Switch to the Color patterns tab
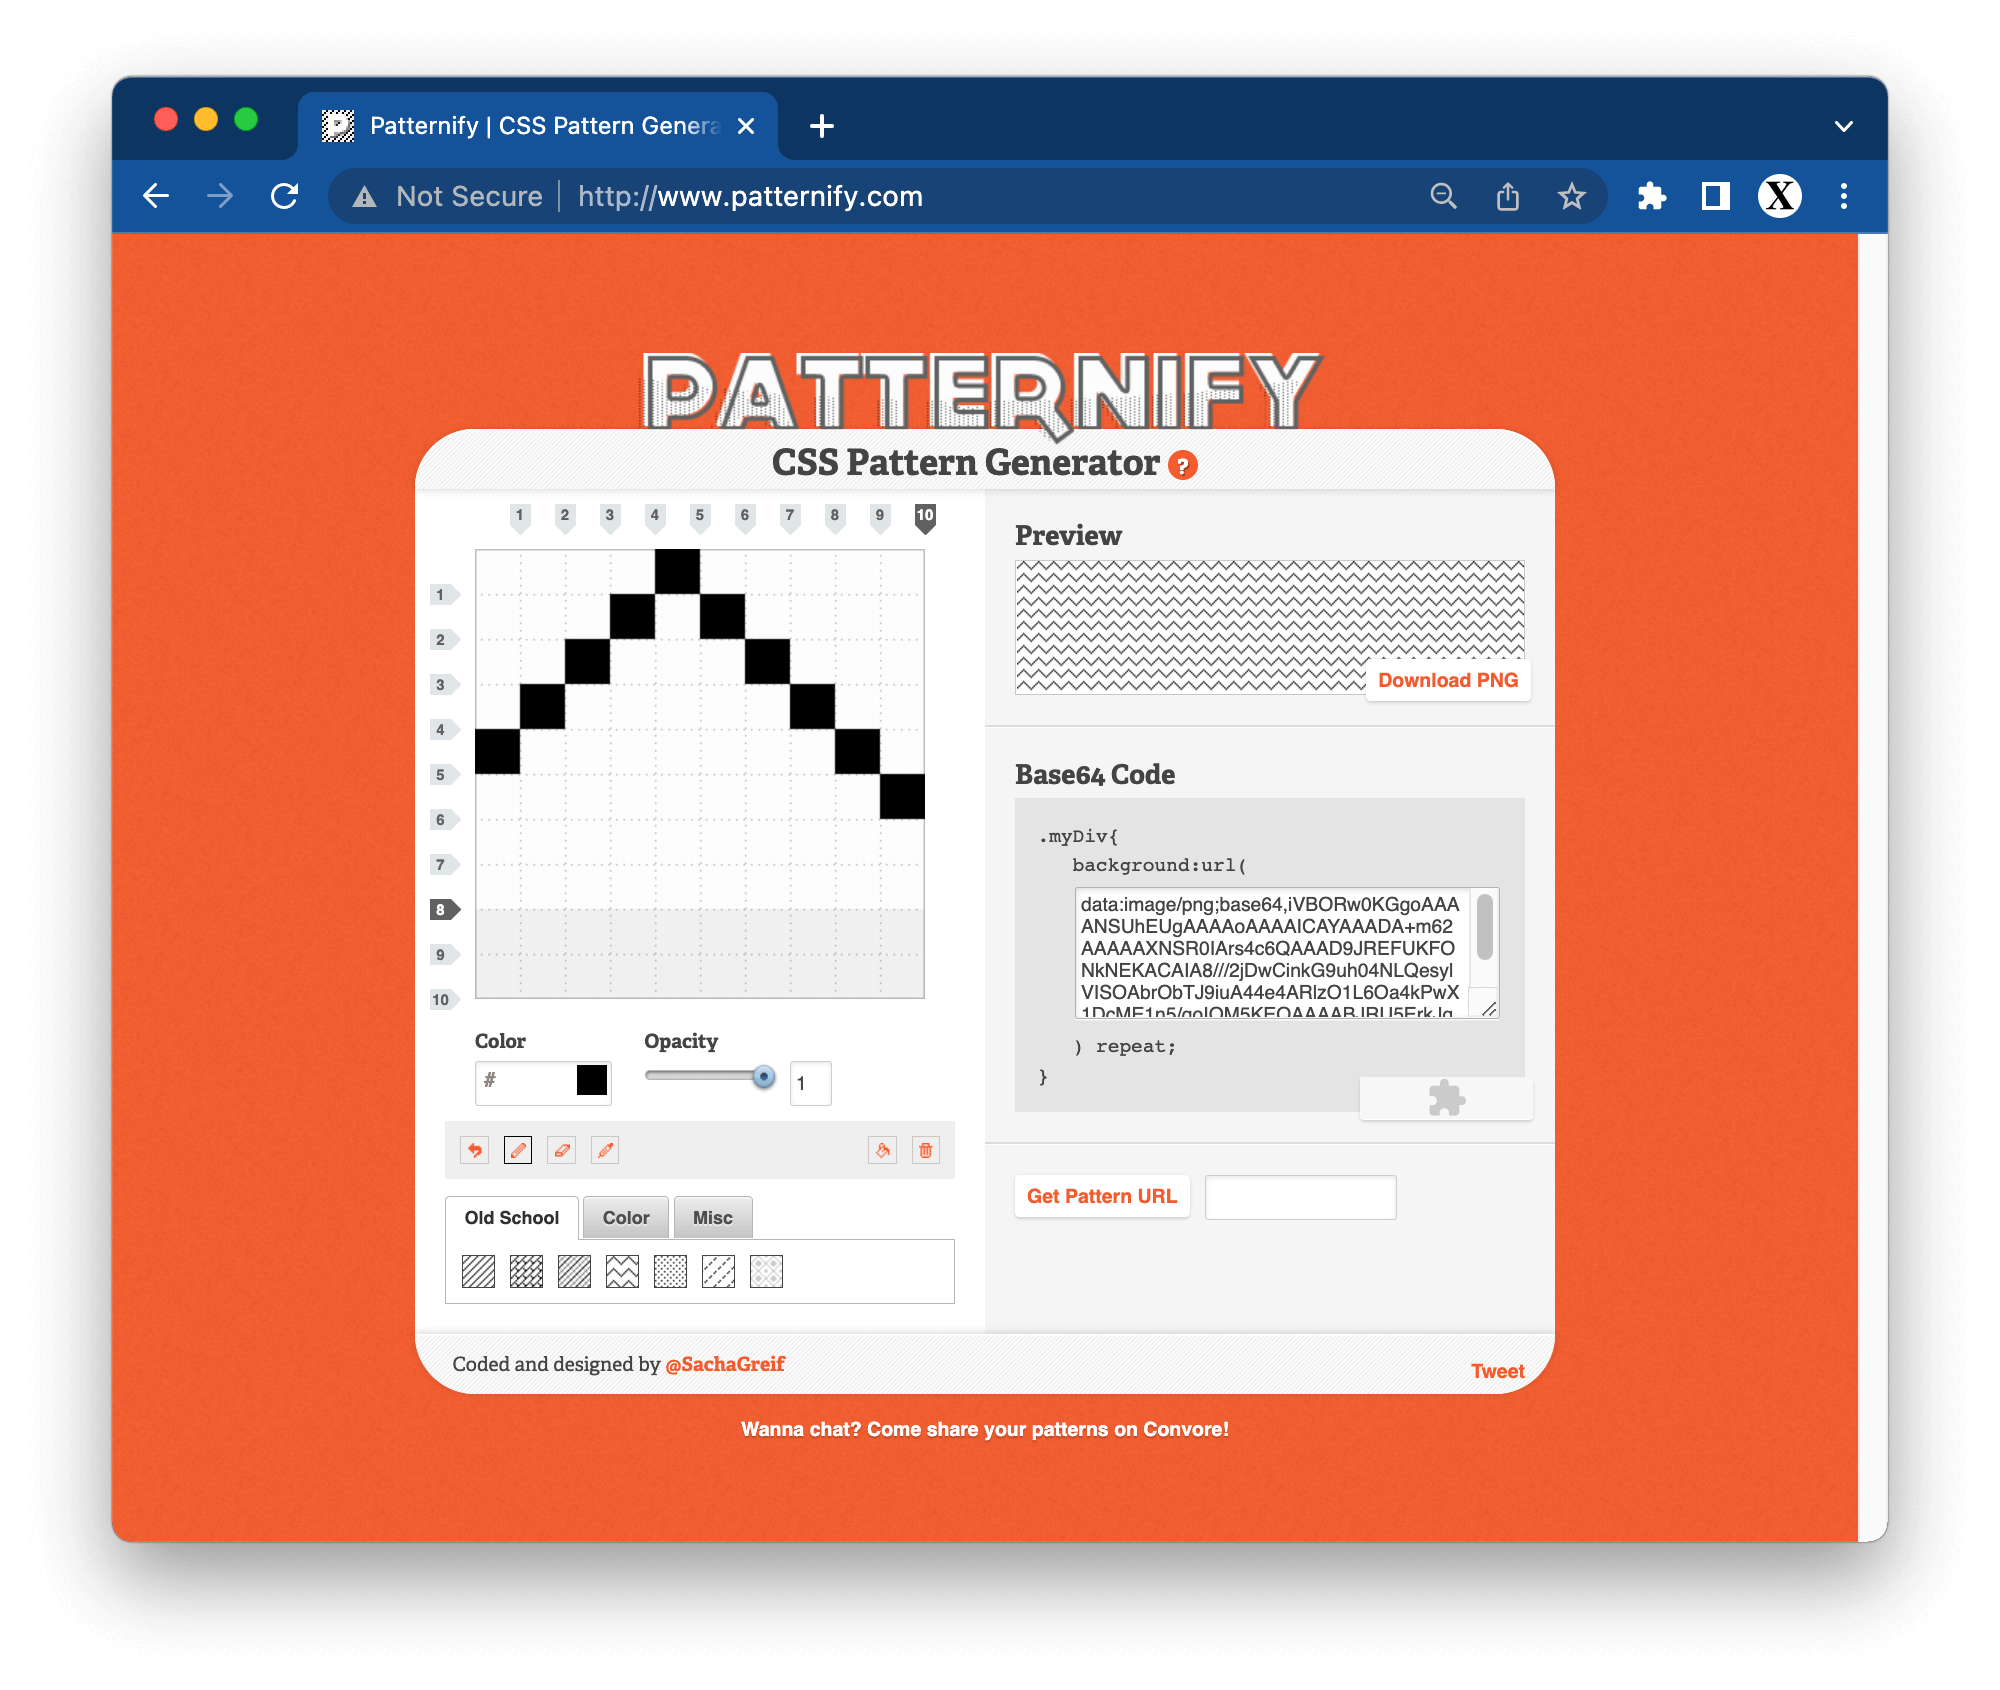Screen dimensions: 2000x1690 tap(626, 1218)
